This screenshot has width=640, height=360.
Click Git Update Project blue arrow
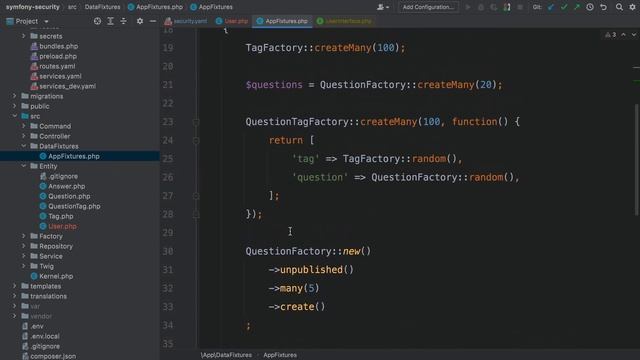551,7
